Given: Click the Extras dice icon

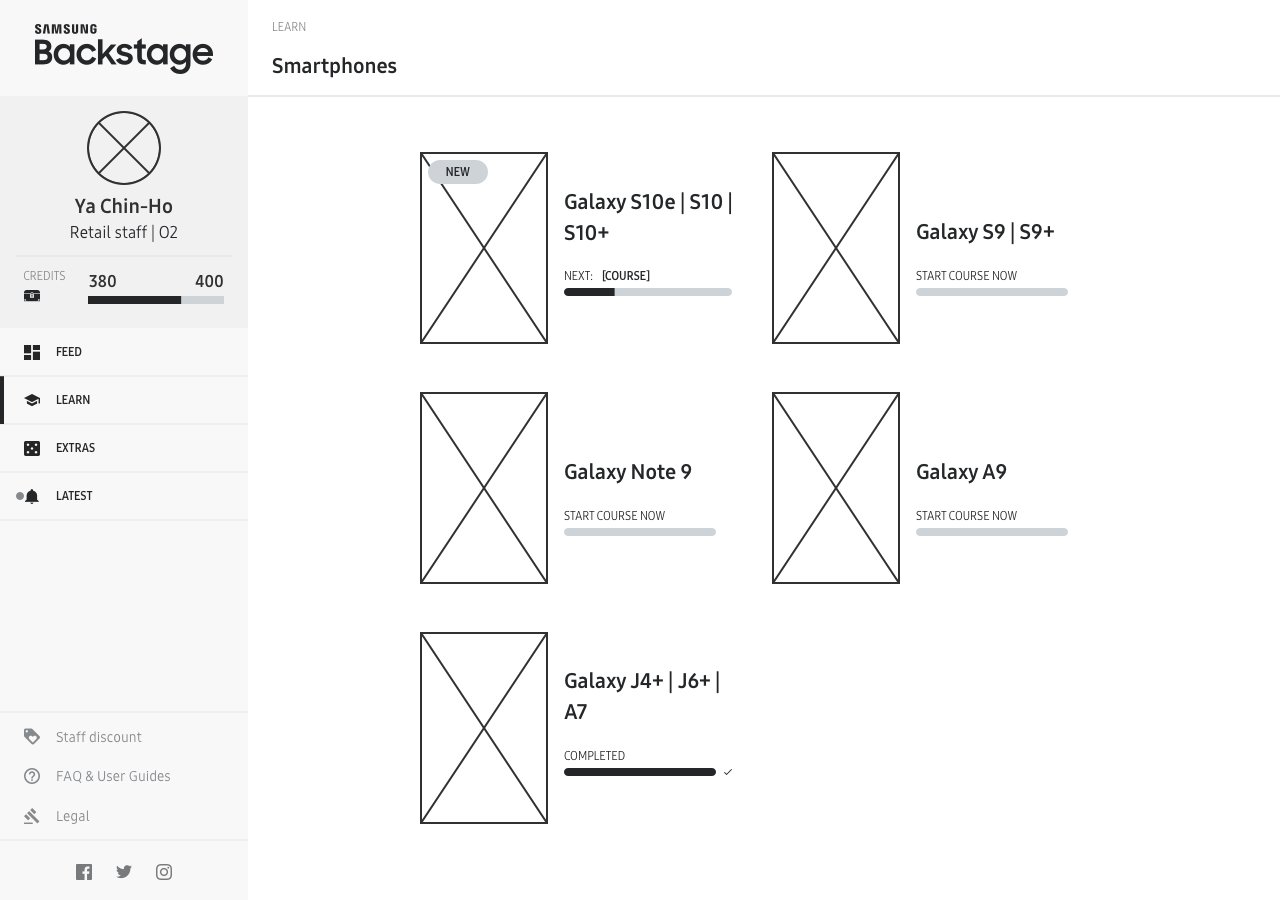Looking at the screenshot, I should click(x=32, y=448).
